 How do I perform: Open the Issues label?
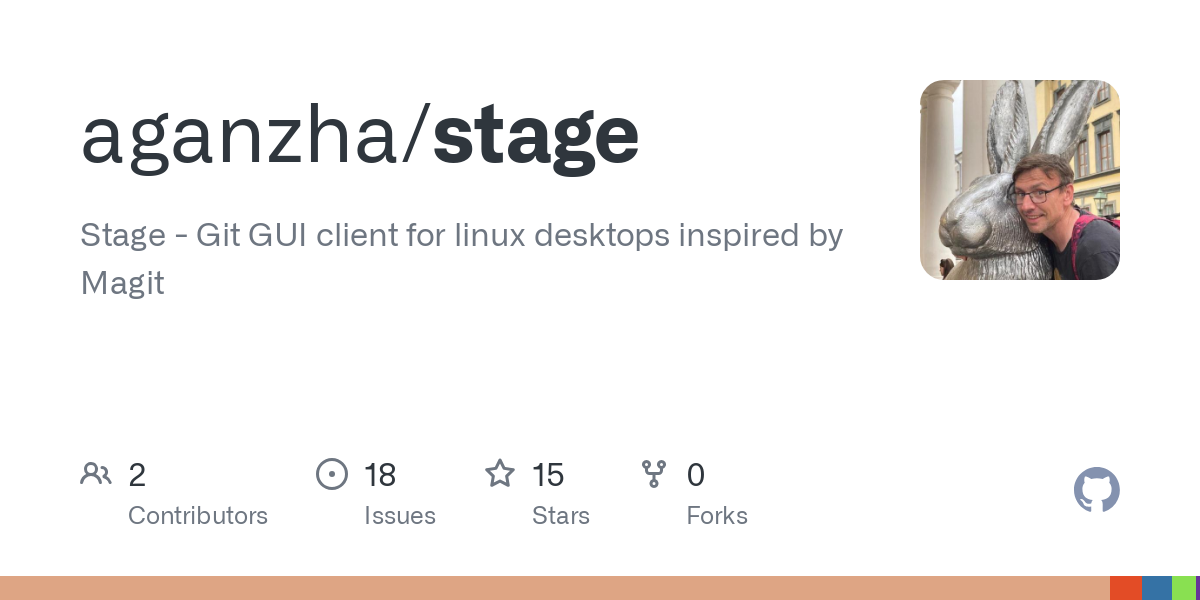click(x=400, y=516)
